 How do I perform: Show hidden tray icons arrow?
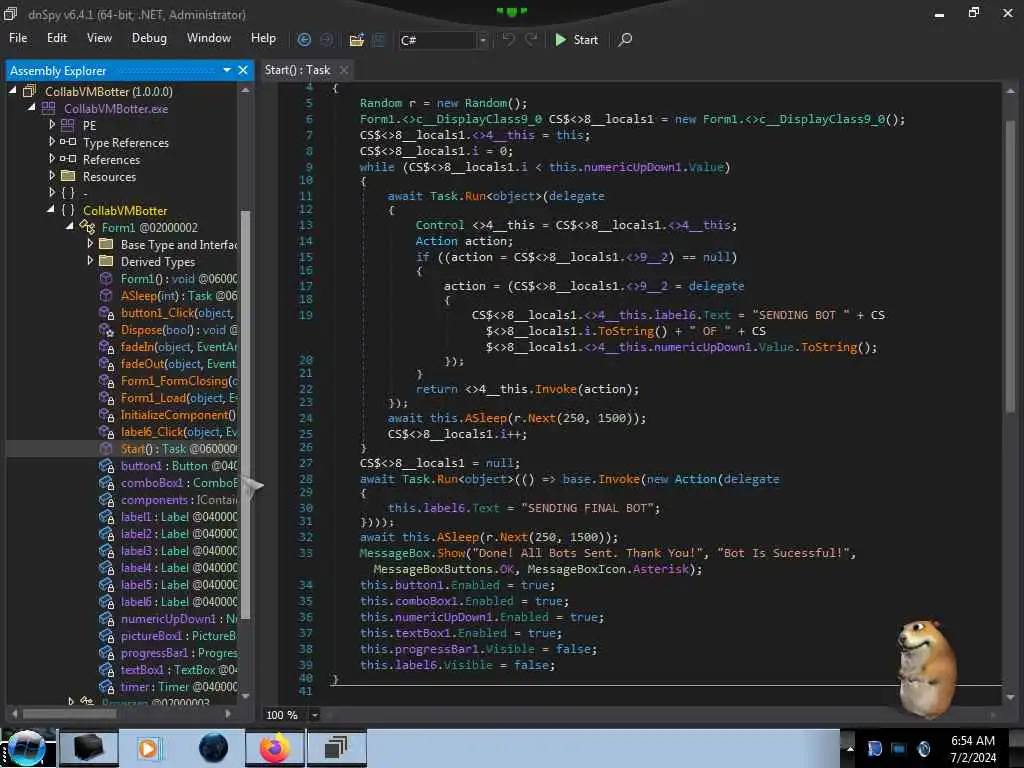point(850,748)
